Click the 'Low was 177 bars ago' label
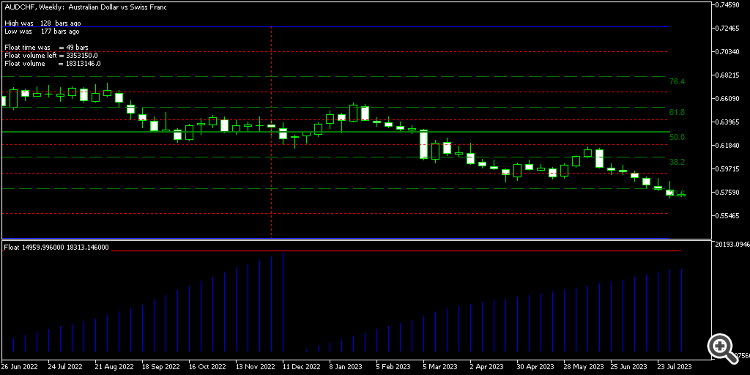The width and height of the screenshot is (750, 375). (42, 31)
